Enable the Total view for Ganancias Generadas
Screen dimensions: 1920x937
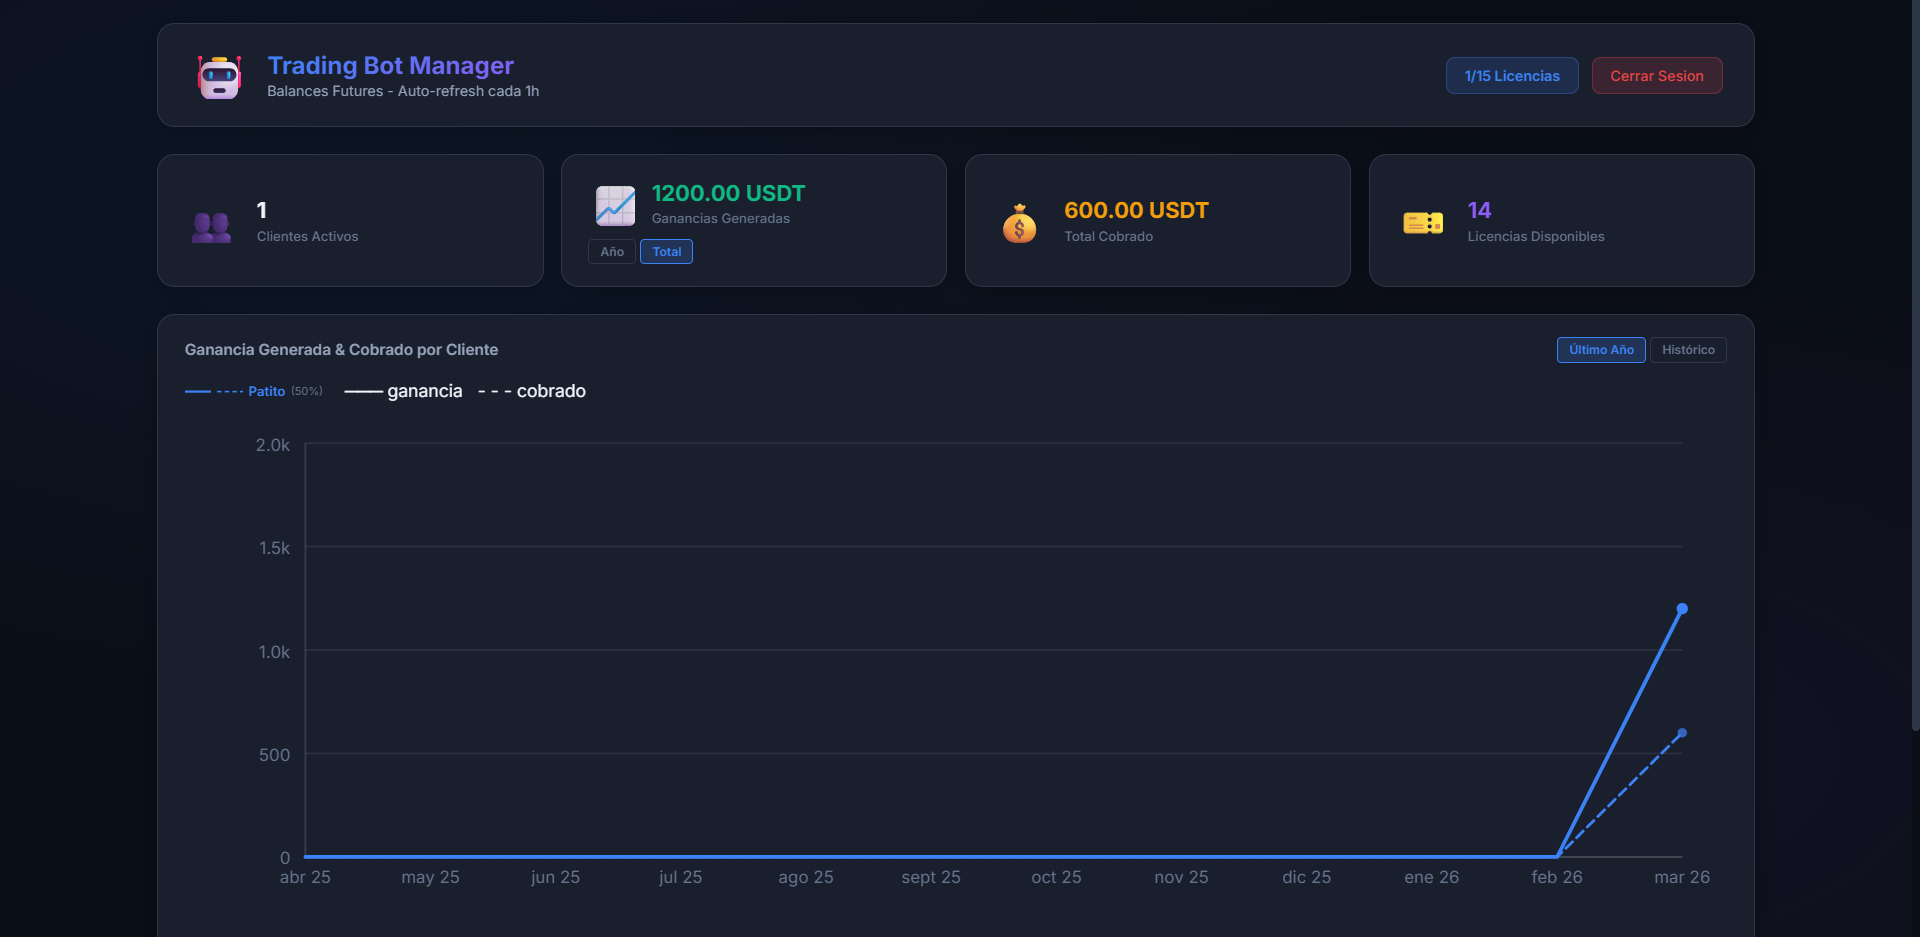[x=665, y=251]
